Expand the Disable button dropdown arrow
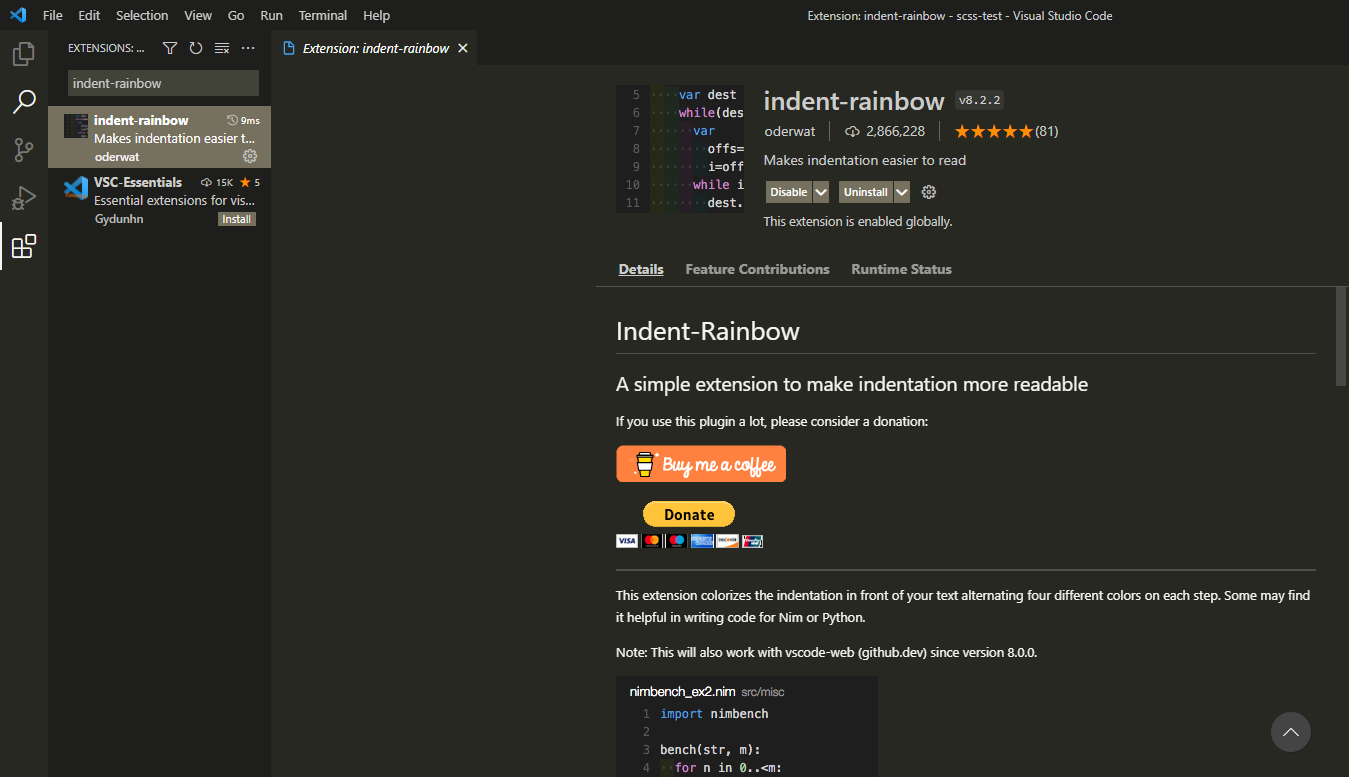1349x777 pixels. (x=821, y=192)
